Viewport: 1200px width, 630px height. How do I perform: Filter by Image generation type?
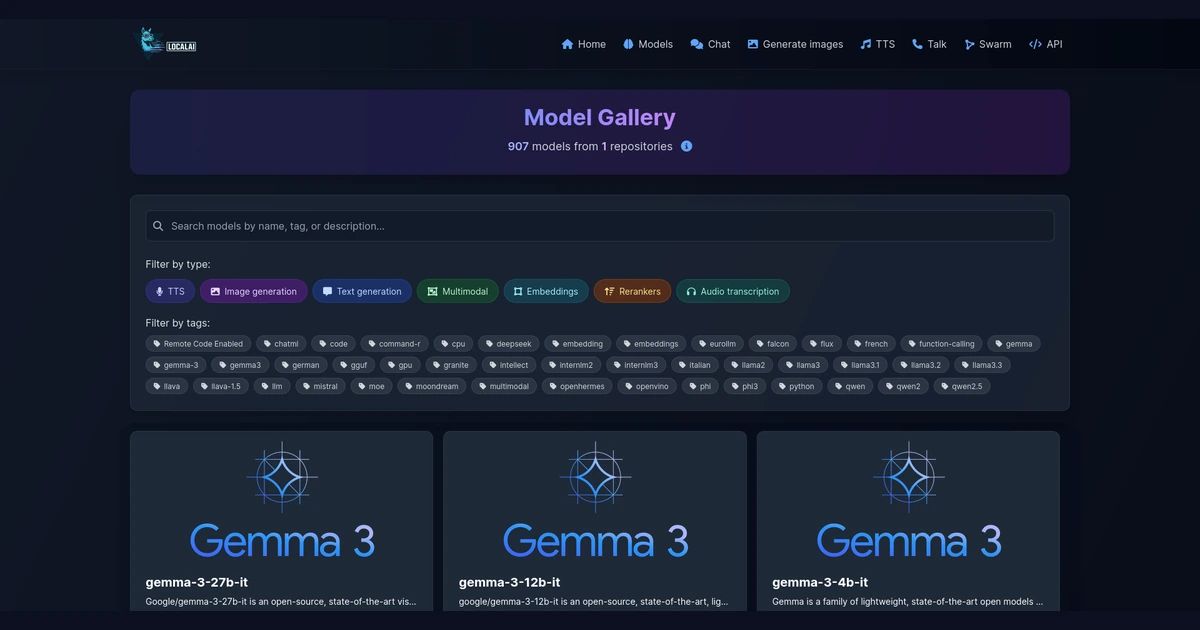[x=253, y=291]
